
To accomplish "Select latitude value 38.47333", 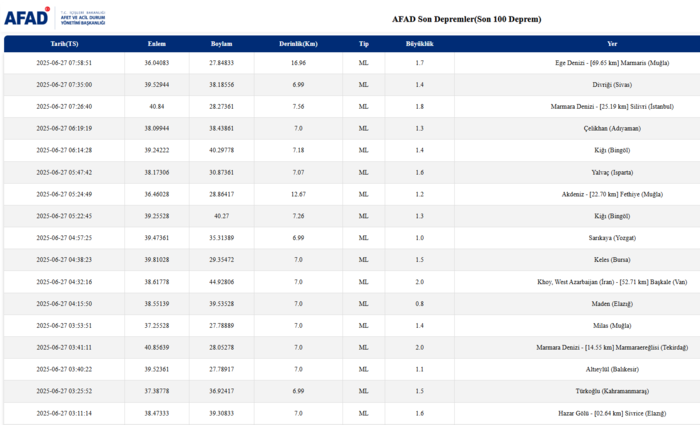I will coord(157,414).
